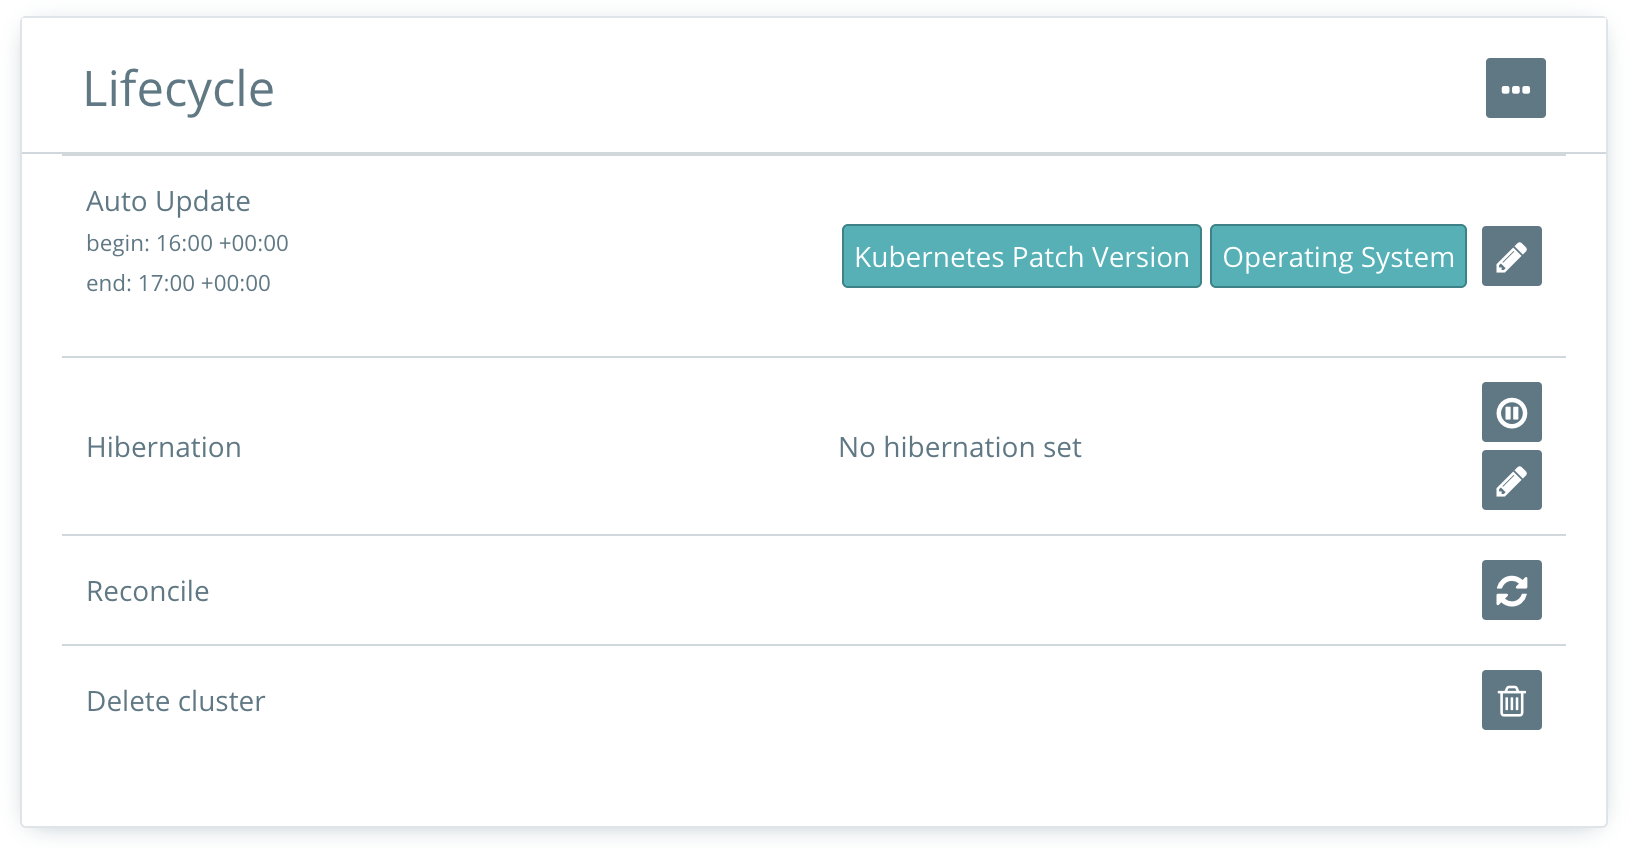This screenshot has width=1632, height=848.
Task: Click the hibernate cluster pause icon
Action: 1511,412
